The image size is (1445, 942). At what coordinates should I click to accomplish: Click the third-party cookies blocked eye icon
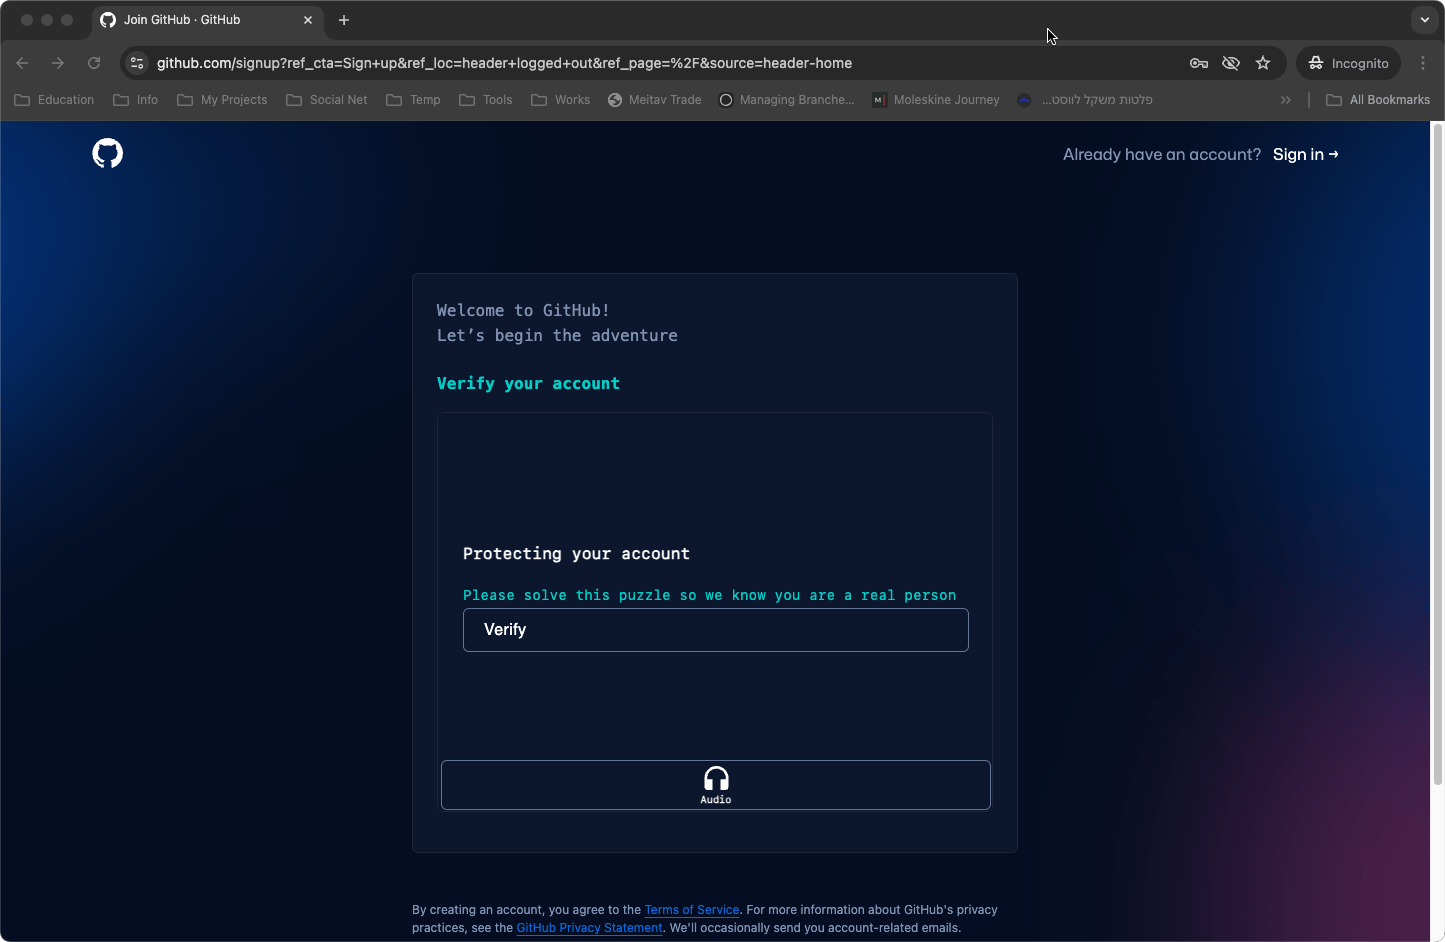pos(1231,63)
